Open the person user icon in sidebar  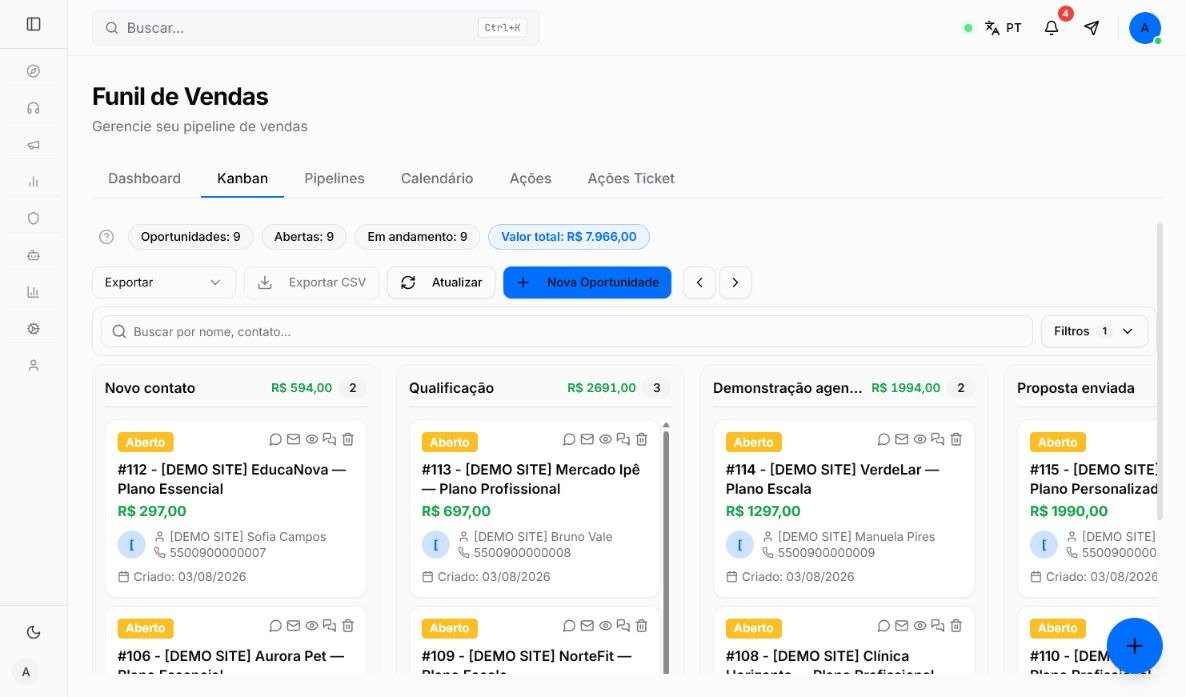pyautogui.click(x=33, y=366)
